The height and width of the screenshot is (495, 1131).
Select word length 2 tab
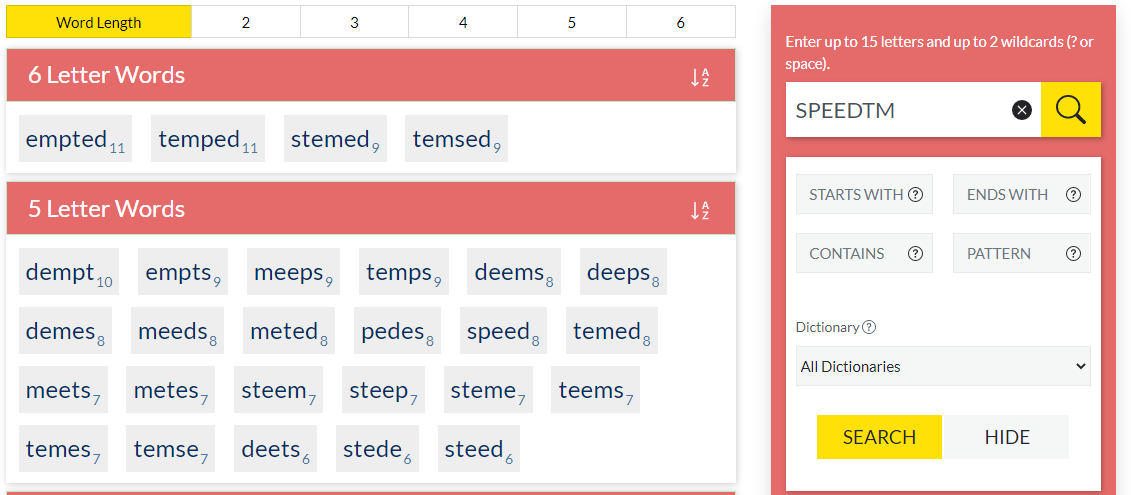[246, 22]
